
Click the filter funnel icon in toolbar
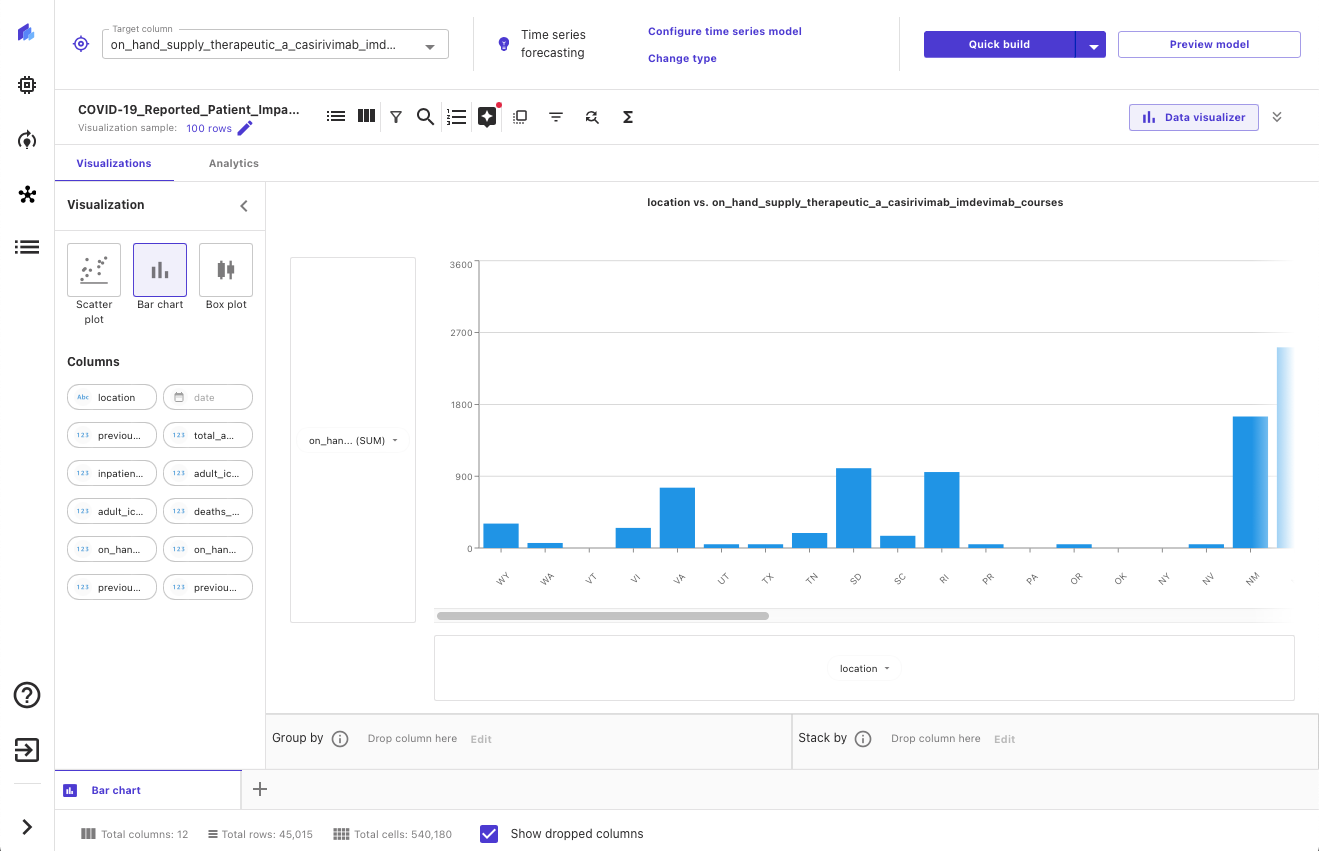click(396, 117)
